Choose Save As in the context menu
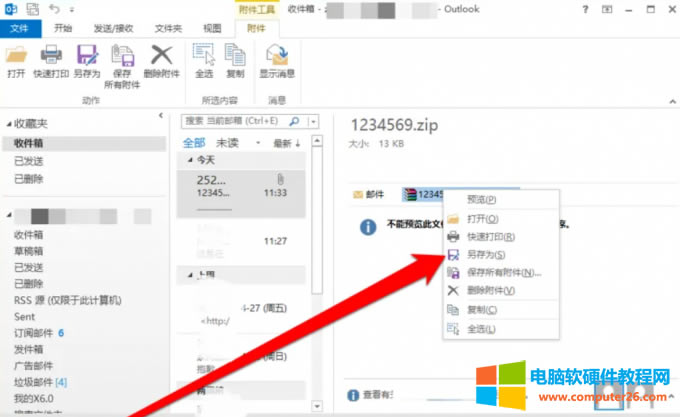 [501, 255]
